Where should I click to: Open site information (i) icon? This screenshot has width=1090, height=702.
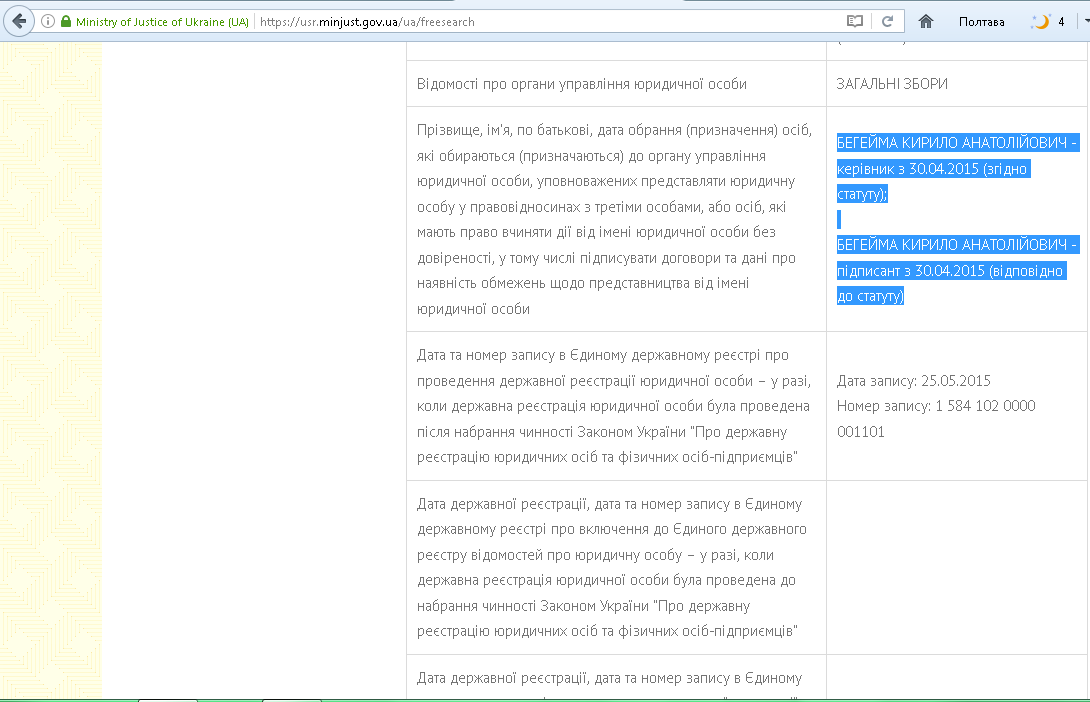[x=48, y=21]
